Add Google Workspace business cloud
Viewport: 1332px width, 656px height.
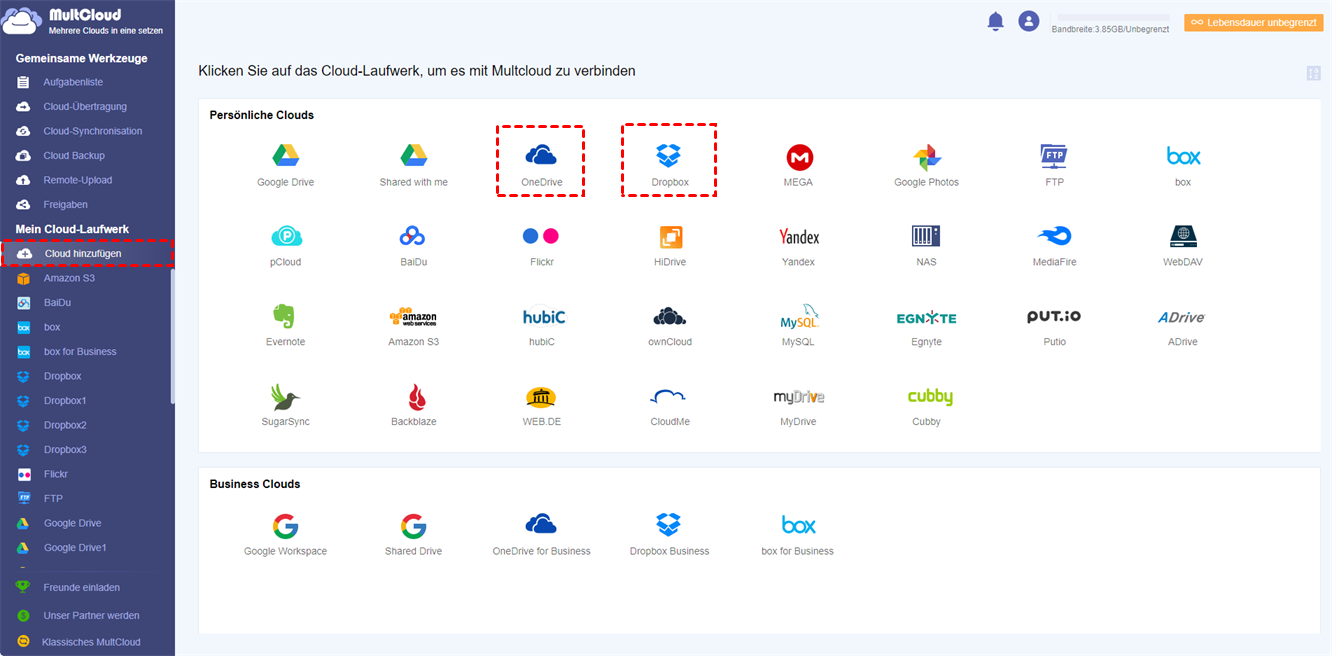(x=285, y=535)
